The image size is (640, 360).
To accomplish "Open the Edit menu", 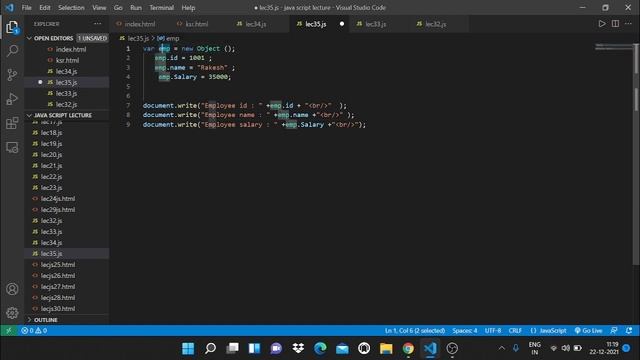I will [x=44, y=7].
